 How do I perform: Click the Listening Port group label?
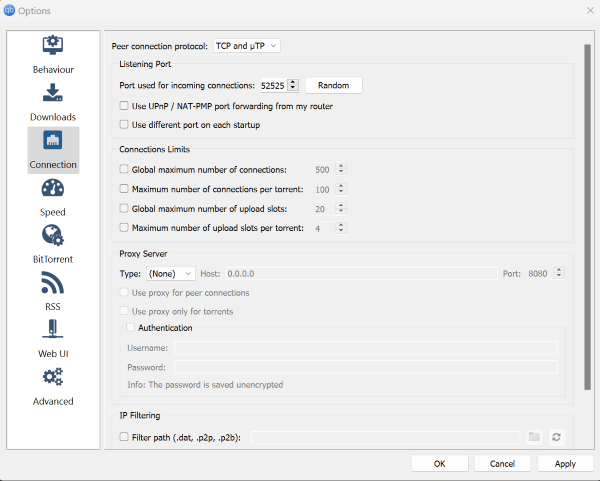[x=145, y=64]
